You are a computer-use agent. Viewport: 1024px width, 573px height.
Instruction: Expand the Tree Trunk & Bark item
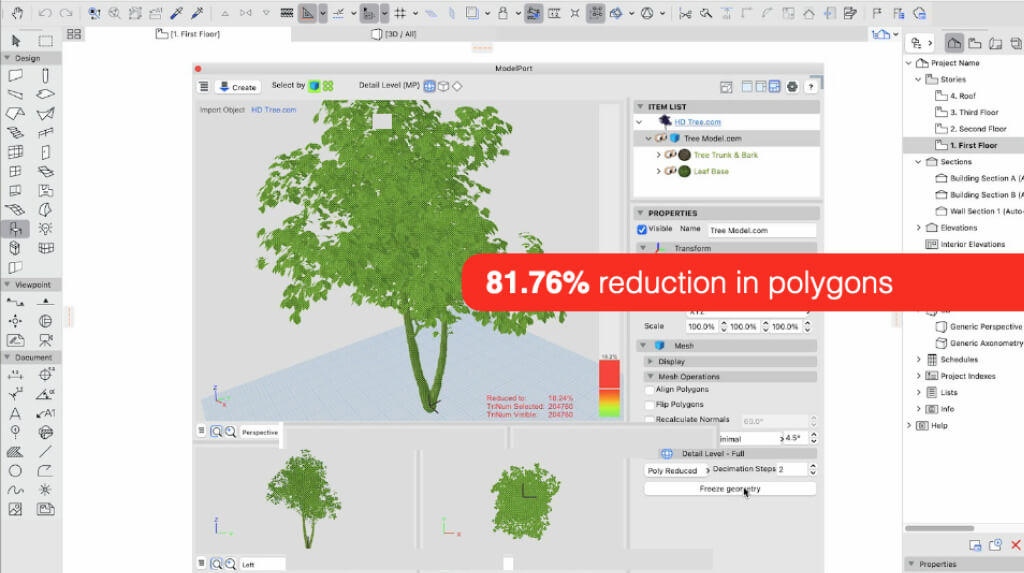659,155
